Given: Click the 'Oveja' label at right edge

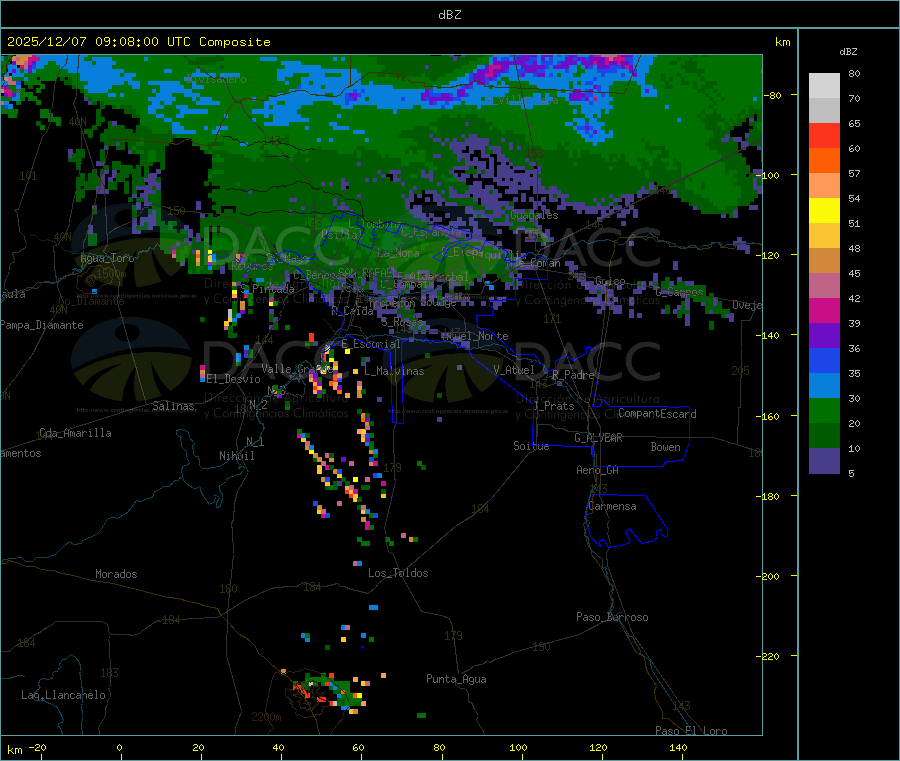Looking at the screenshot, I should tap(747, 305).
